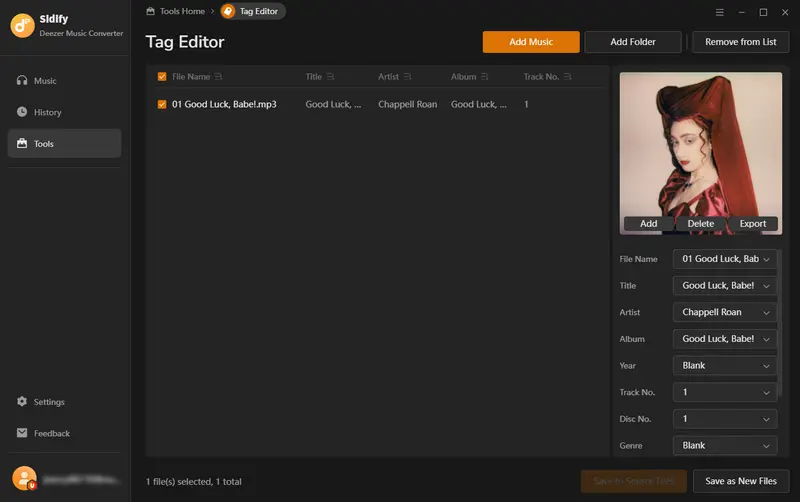Click the Sidify logo icon
This screenshot has height=502, width=800.
click(22, 26)
